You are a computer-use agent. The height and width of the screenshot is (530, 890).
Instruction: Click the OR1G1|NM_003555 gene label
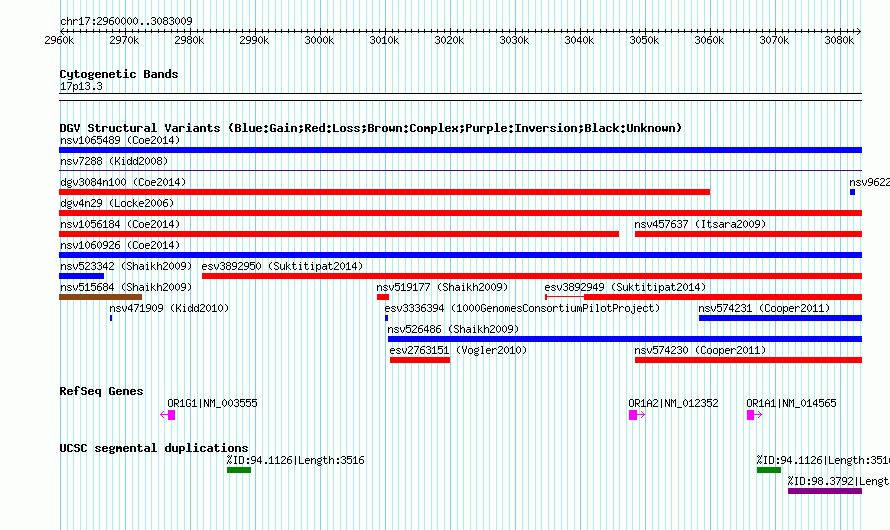coord(212,403)
